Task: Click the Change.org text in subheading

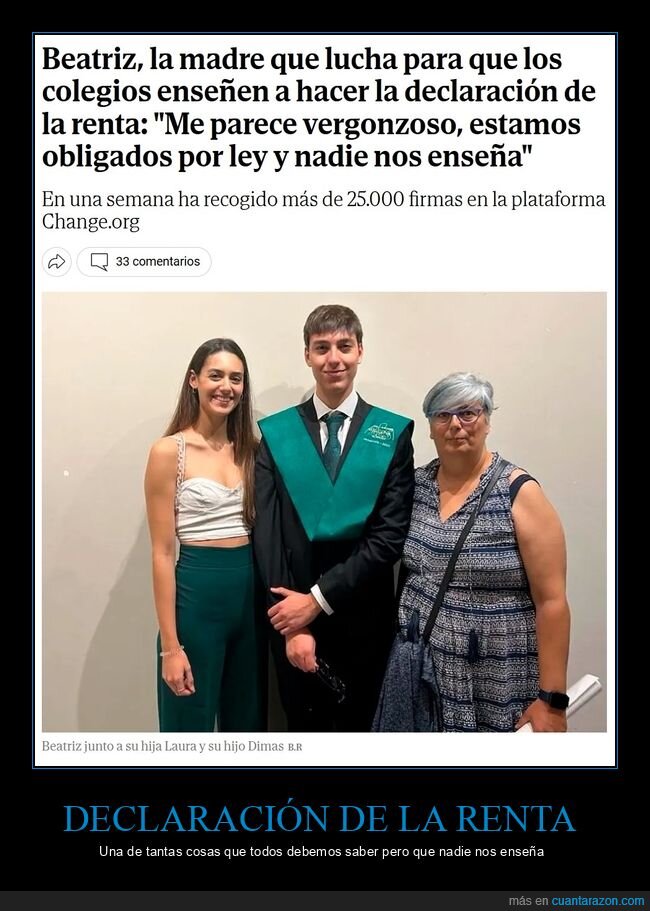Action: (x=91, y=222)
